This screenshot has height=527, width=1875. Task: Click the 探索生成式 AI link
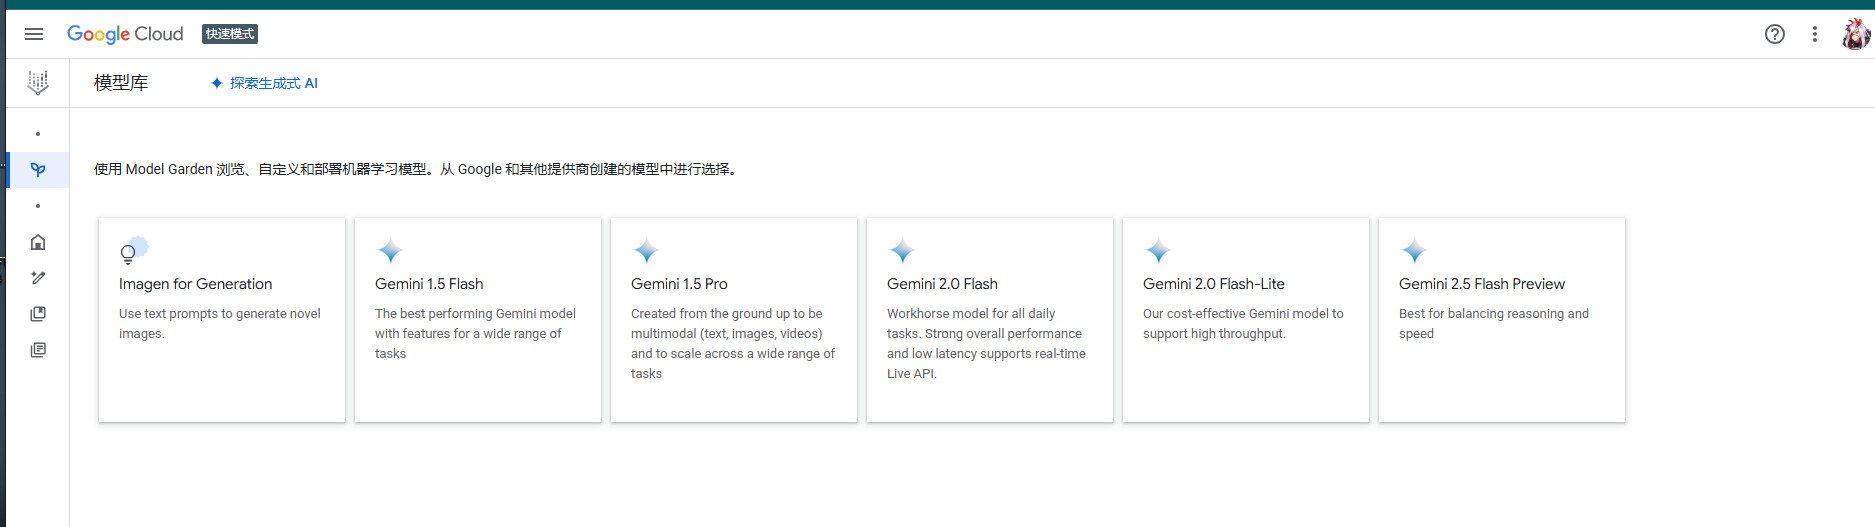pyautogui.click(x=265, y=83)
